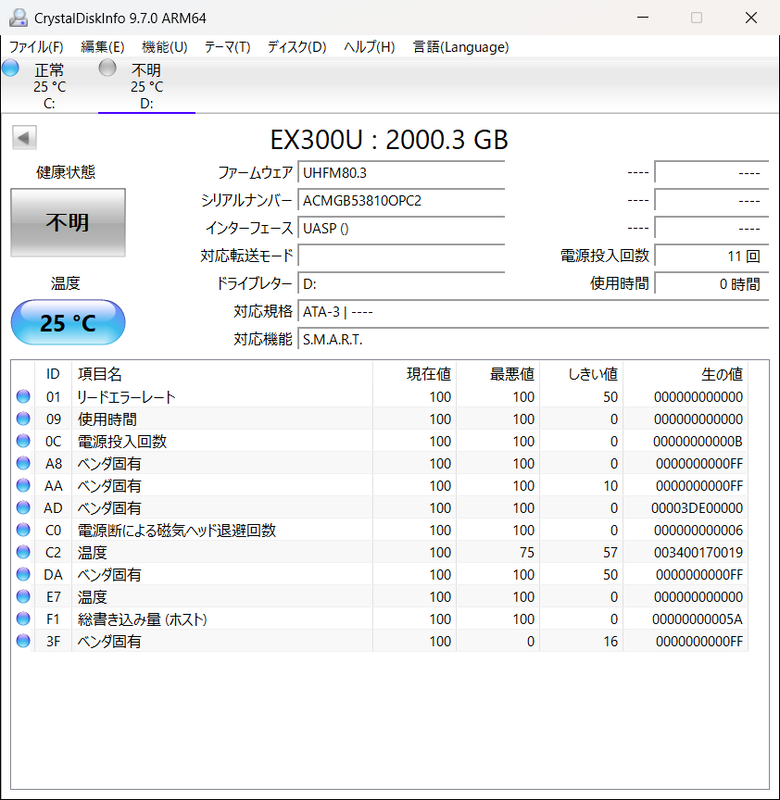780x800 pixels.
Task: Click status orb of row AA ベンダ固有
Action: tap(23, 485)
